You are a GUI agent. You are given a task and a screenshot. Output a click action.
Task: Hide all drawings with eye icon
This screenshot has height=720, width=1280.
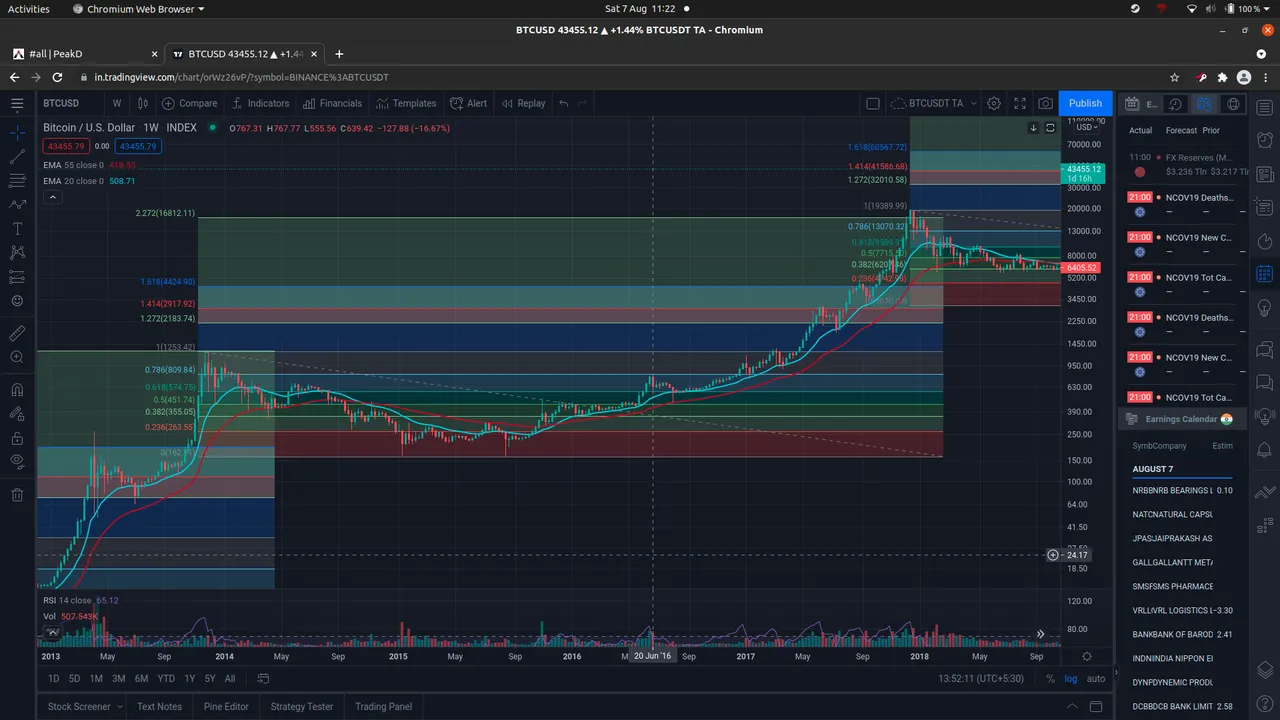click(x=17, y=462)
